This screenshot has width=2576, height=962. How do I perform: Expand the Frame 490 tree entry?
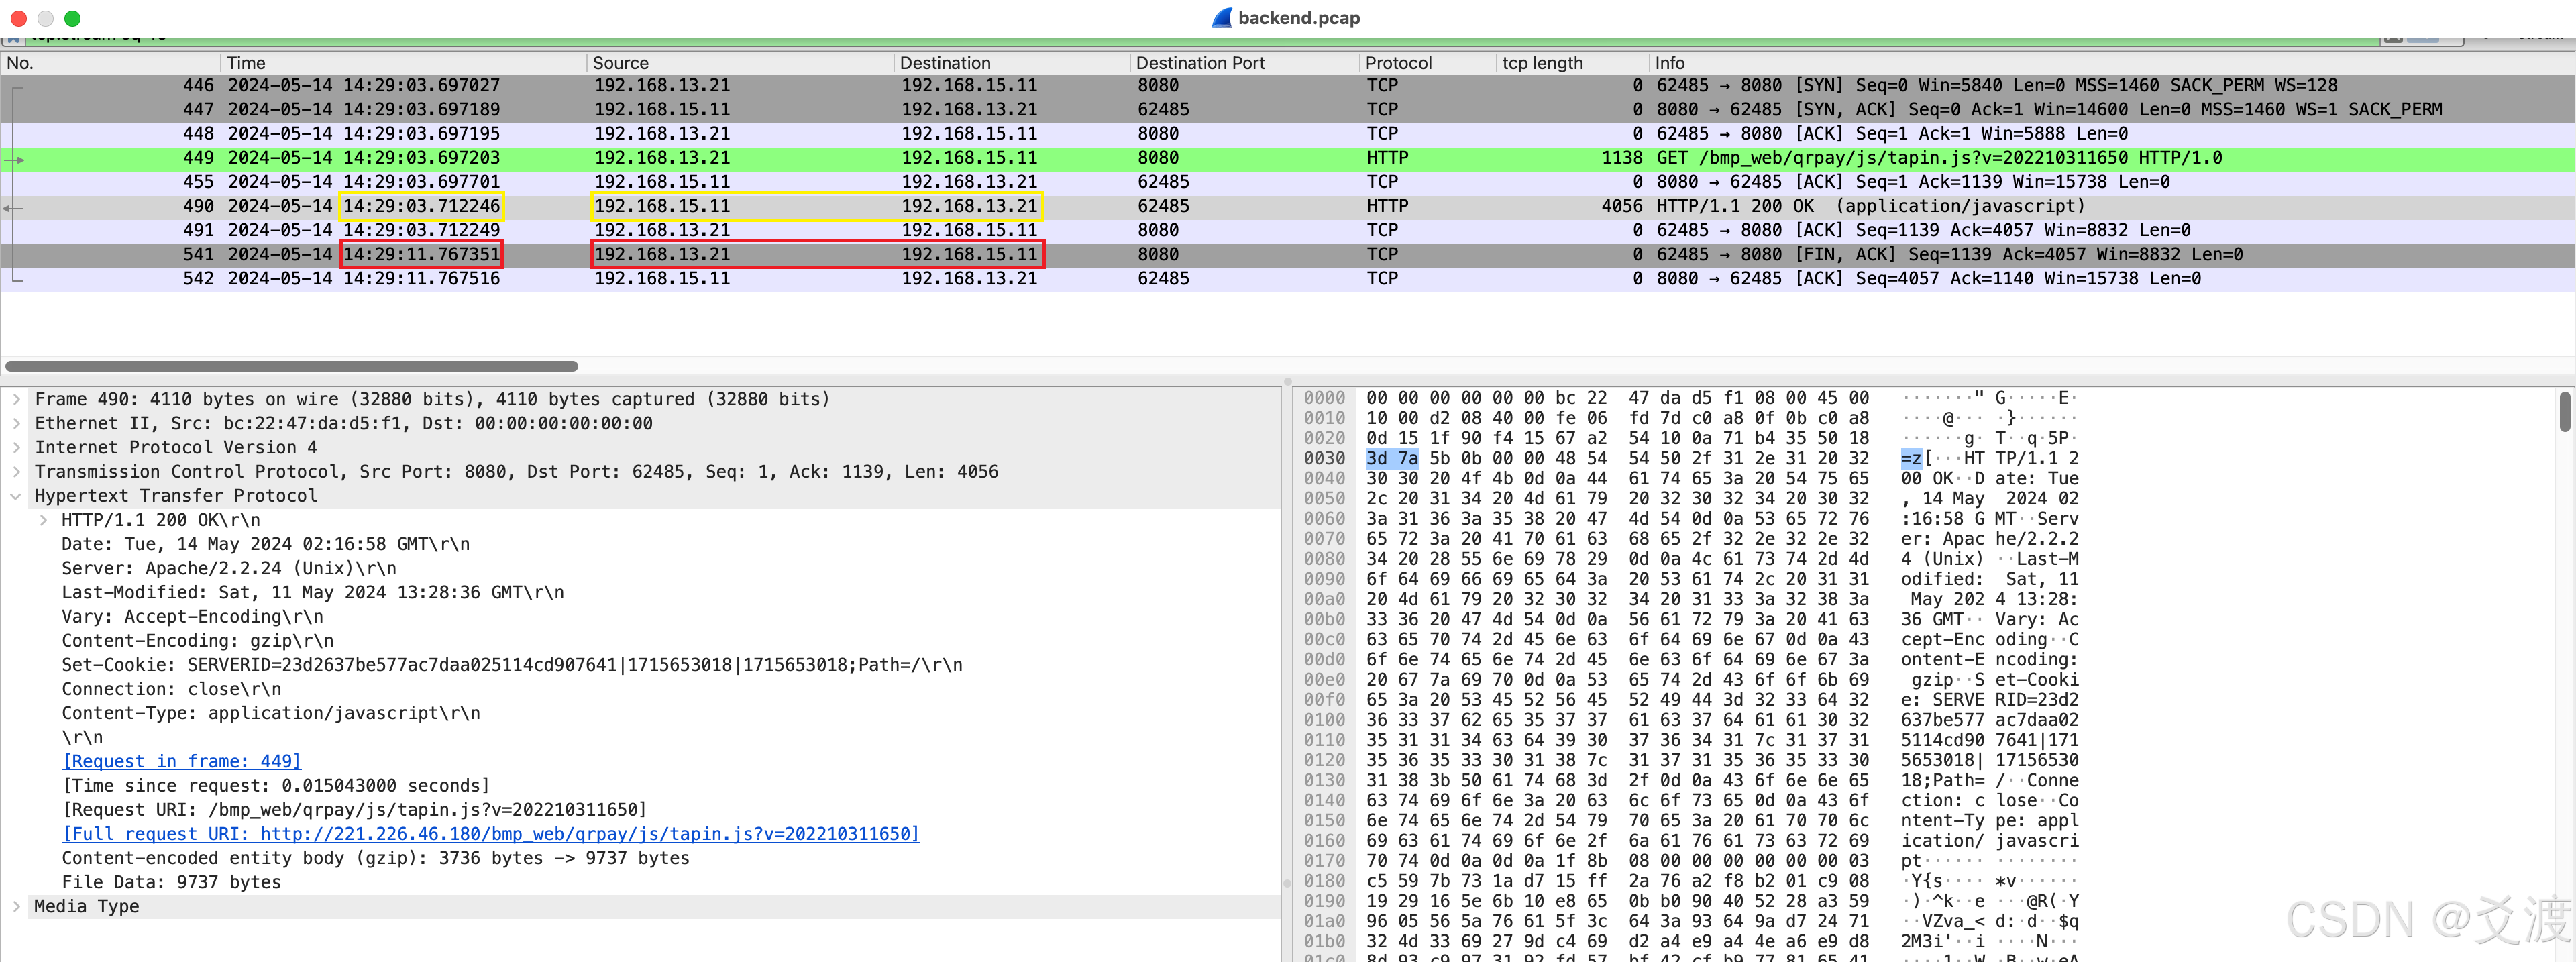click(16, 399)
